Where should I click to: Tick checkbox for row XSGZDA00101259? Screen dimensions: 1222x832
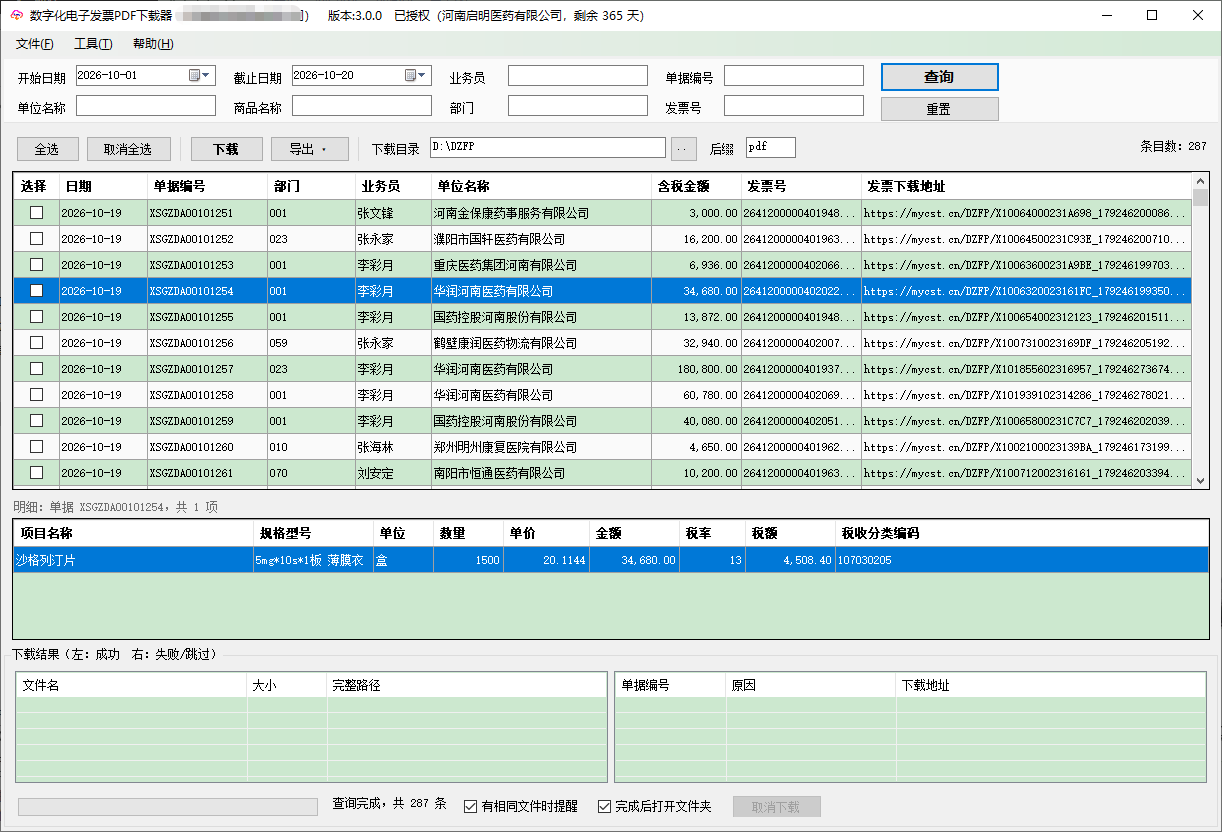click(x=36, y=421)
